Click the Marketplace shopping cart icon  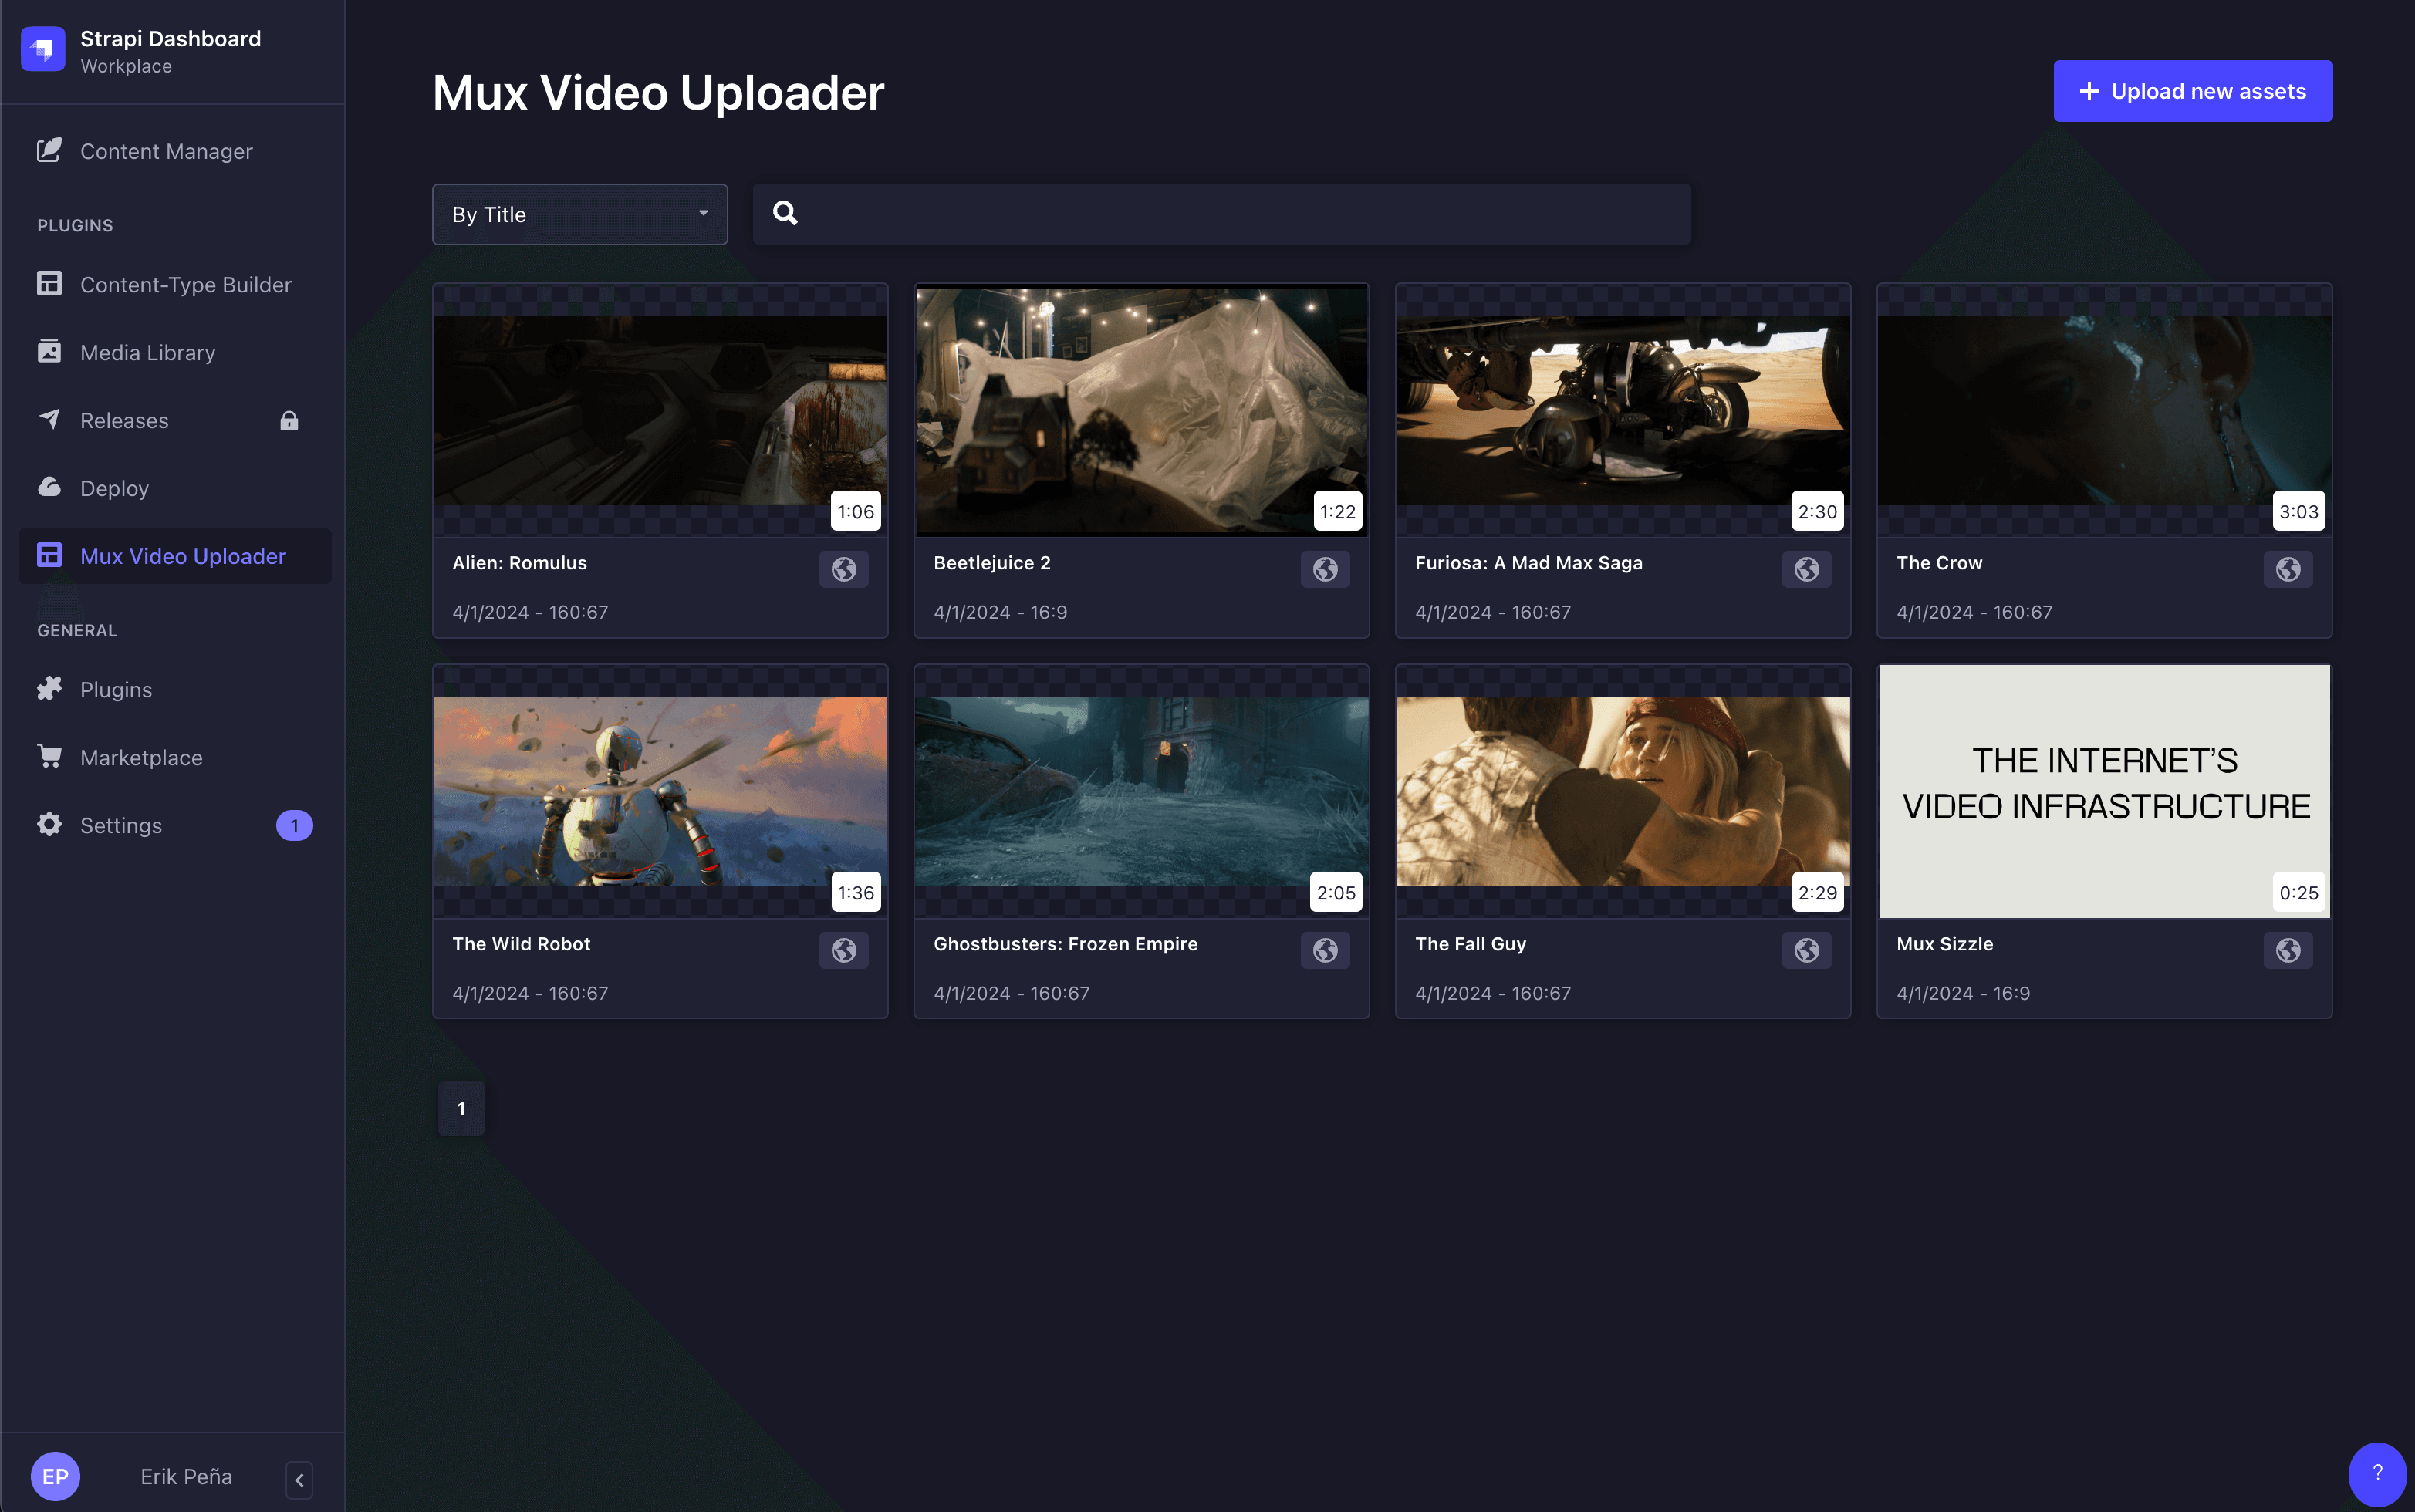49,757
